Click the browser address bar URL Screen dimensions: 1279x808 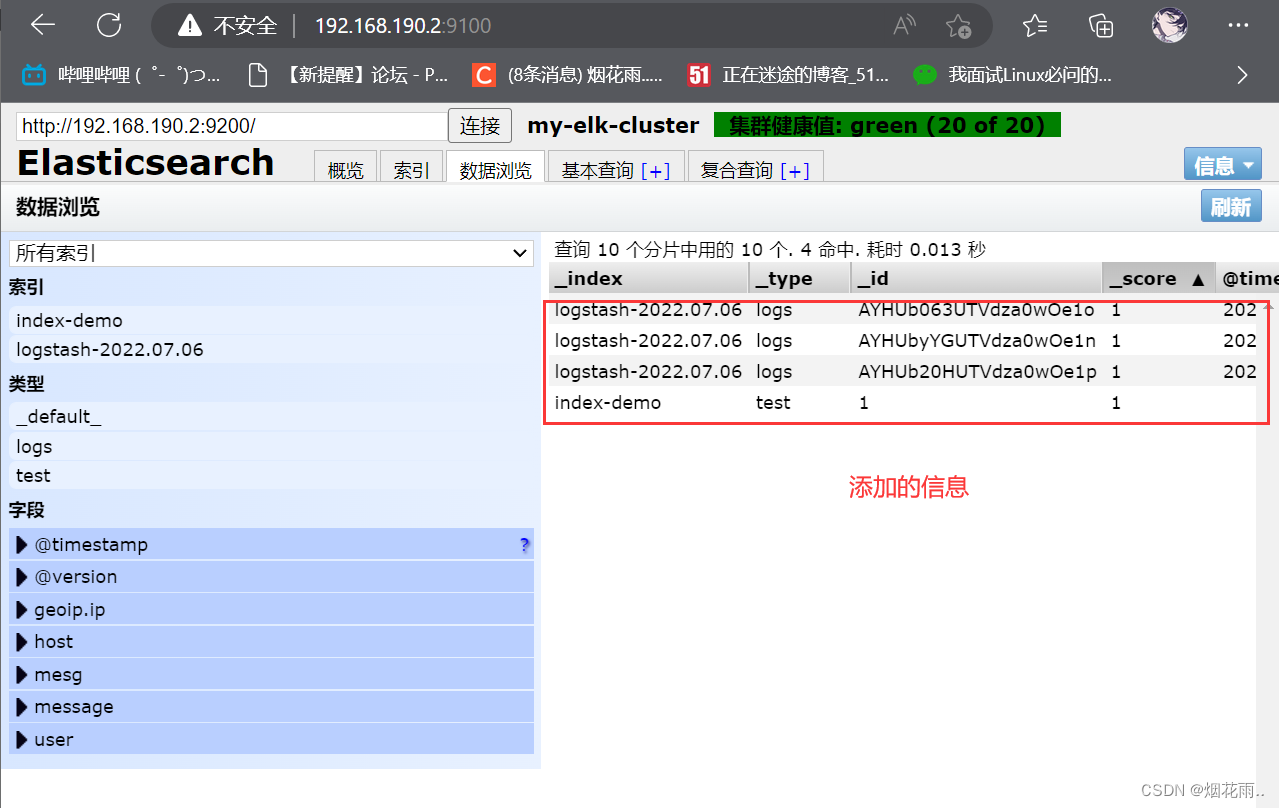403,26
